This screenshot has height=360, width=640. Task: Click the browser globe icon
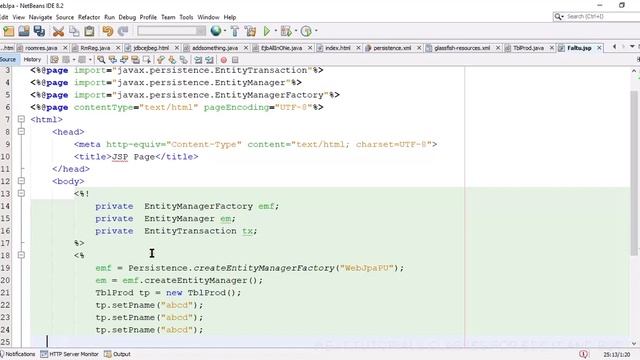pyautogui.click(x=216, y=31)
